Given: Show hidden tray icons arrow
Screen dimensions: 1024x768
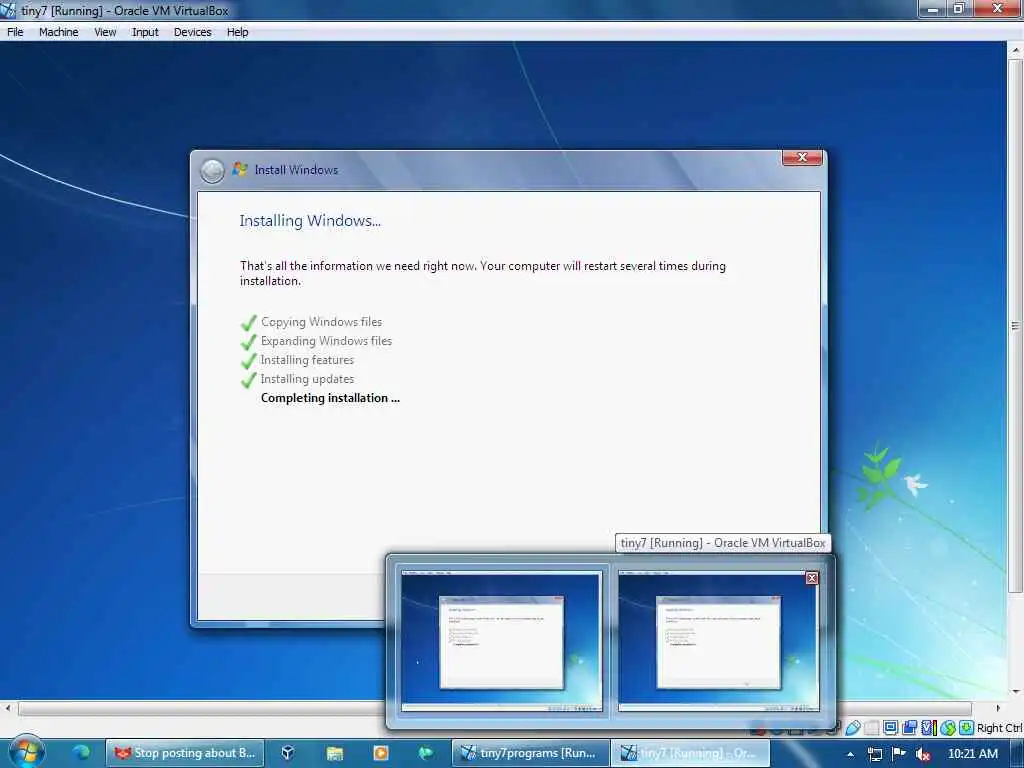Looking at the screenshot, I should 850,754.
